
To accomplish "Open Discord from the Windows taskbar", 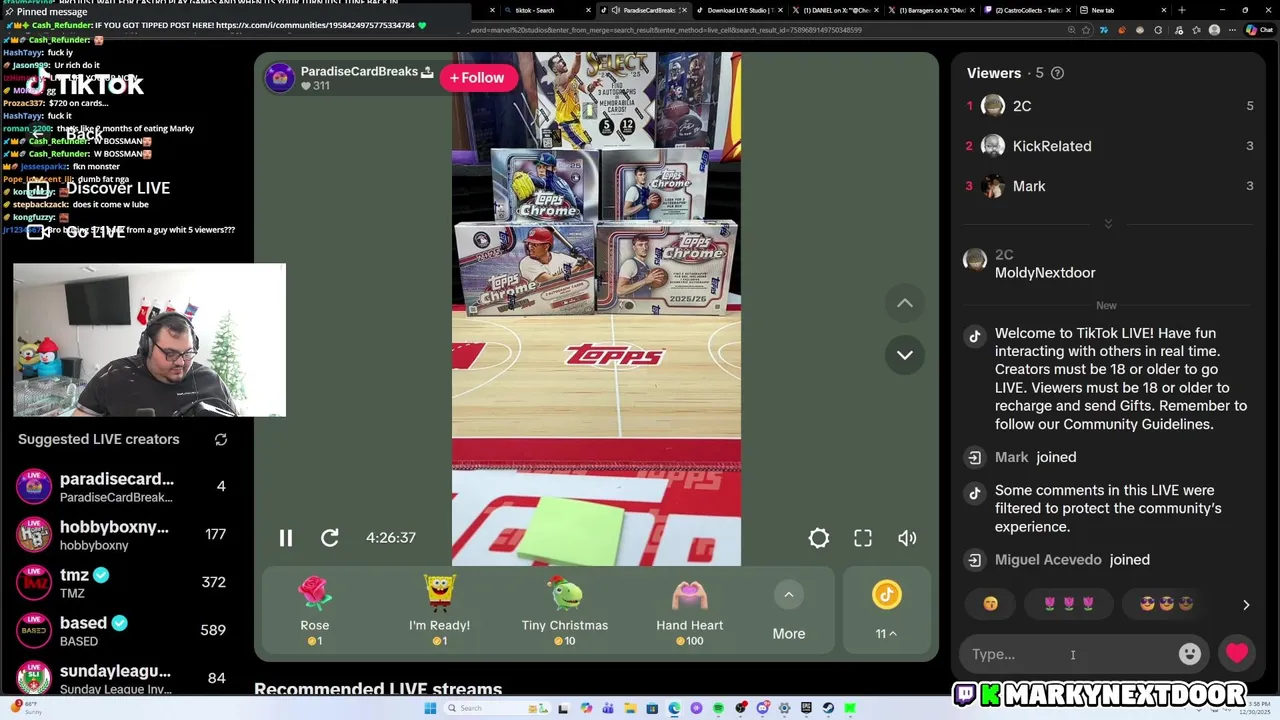I will click(762, 709).
